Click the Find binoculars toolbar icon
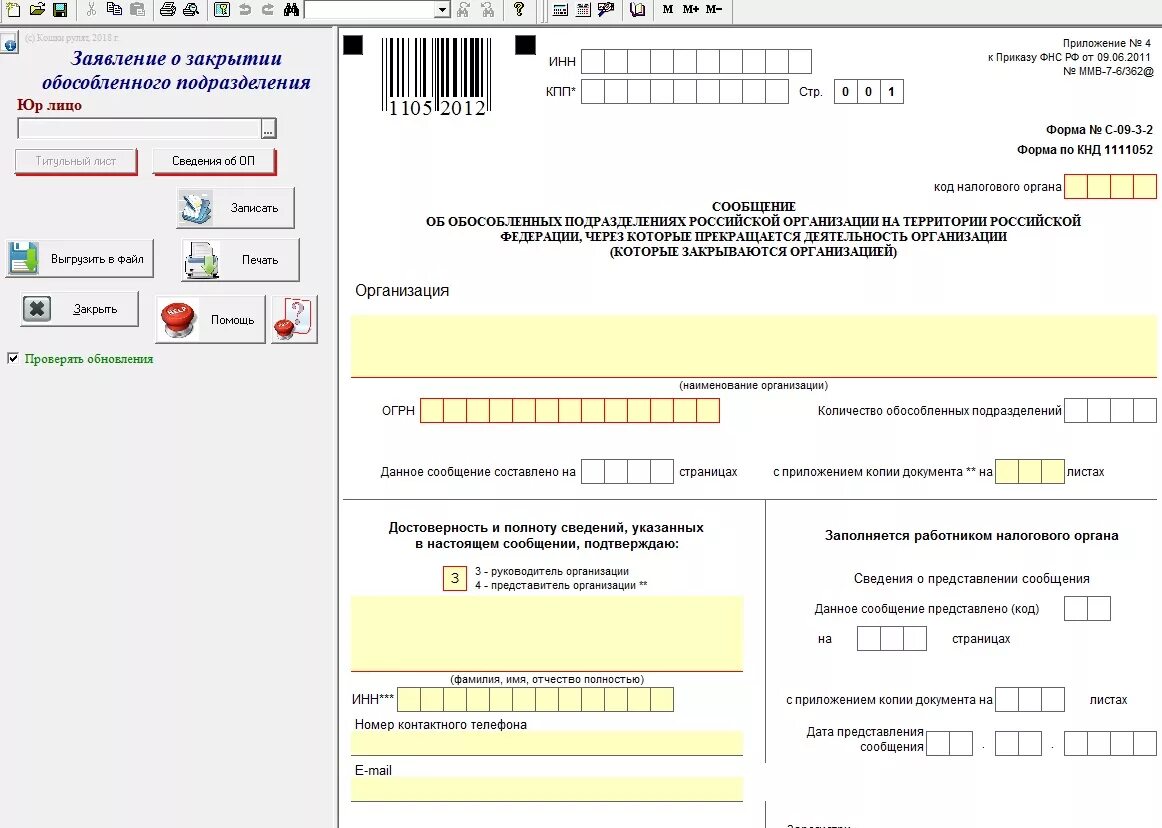Screen dimensions: 1162x828 pos(291,9)
